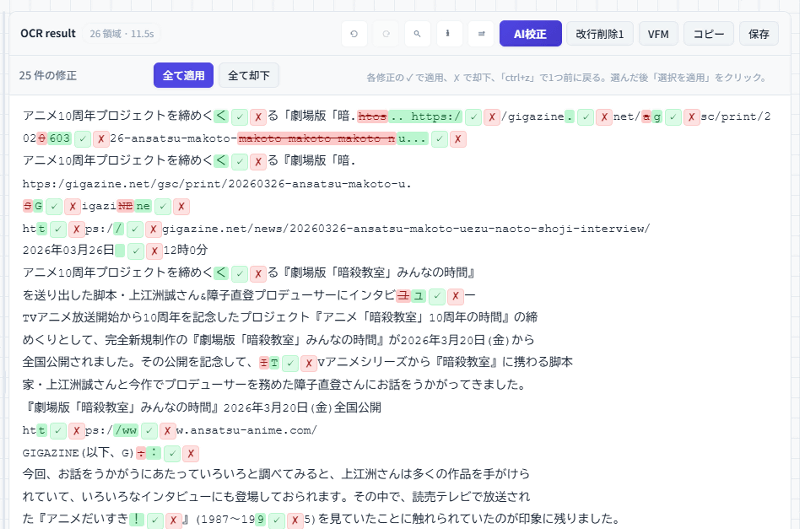
Task: Reject the 'G' capitalization fix with red X
Action: 73,206
